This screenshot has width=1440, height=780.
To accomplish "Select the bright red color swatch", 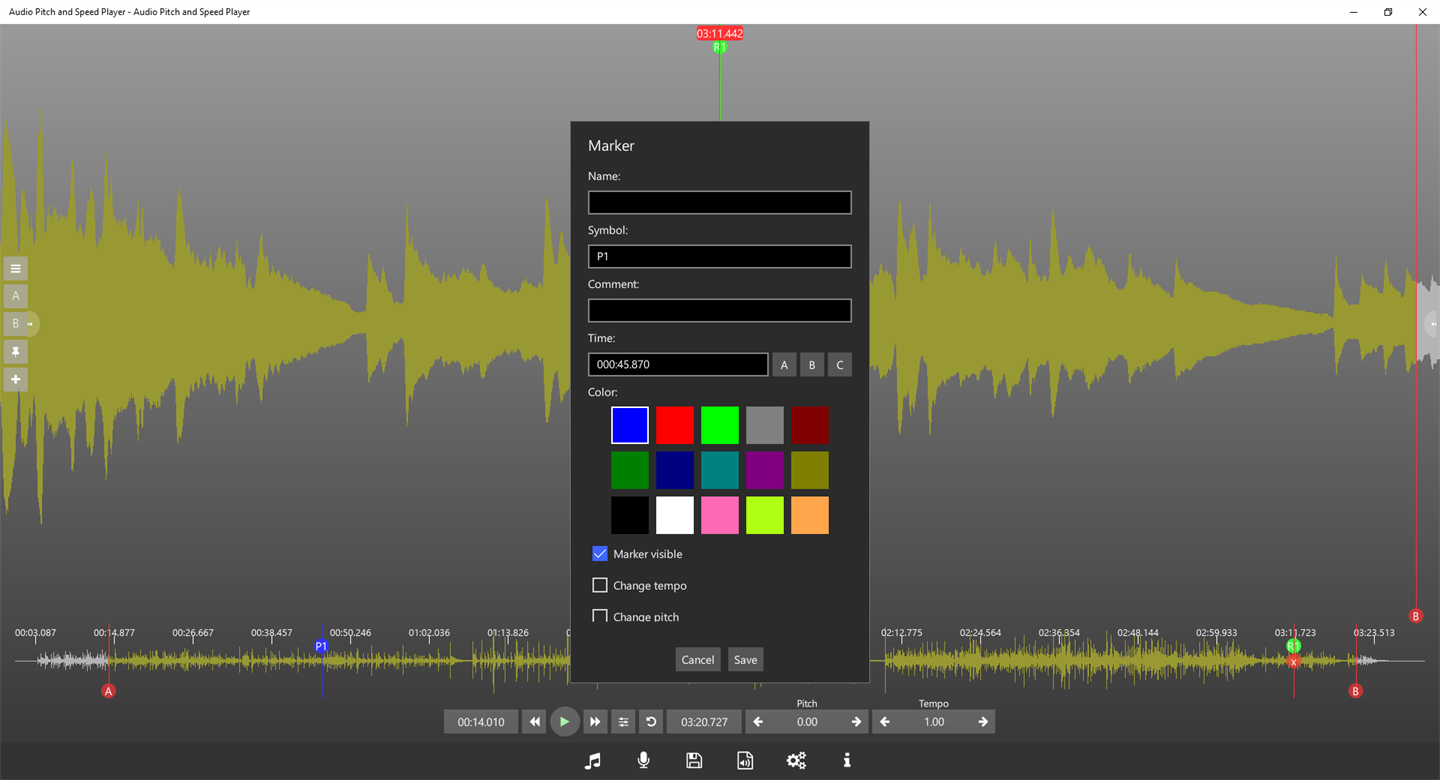I will [x=675, y=425].
